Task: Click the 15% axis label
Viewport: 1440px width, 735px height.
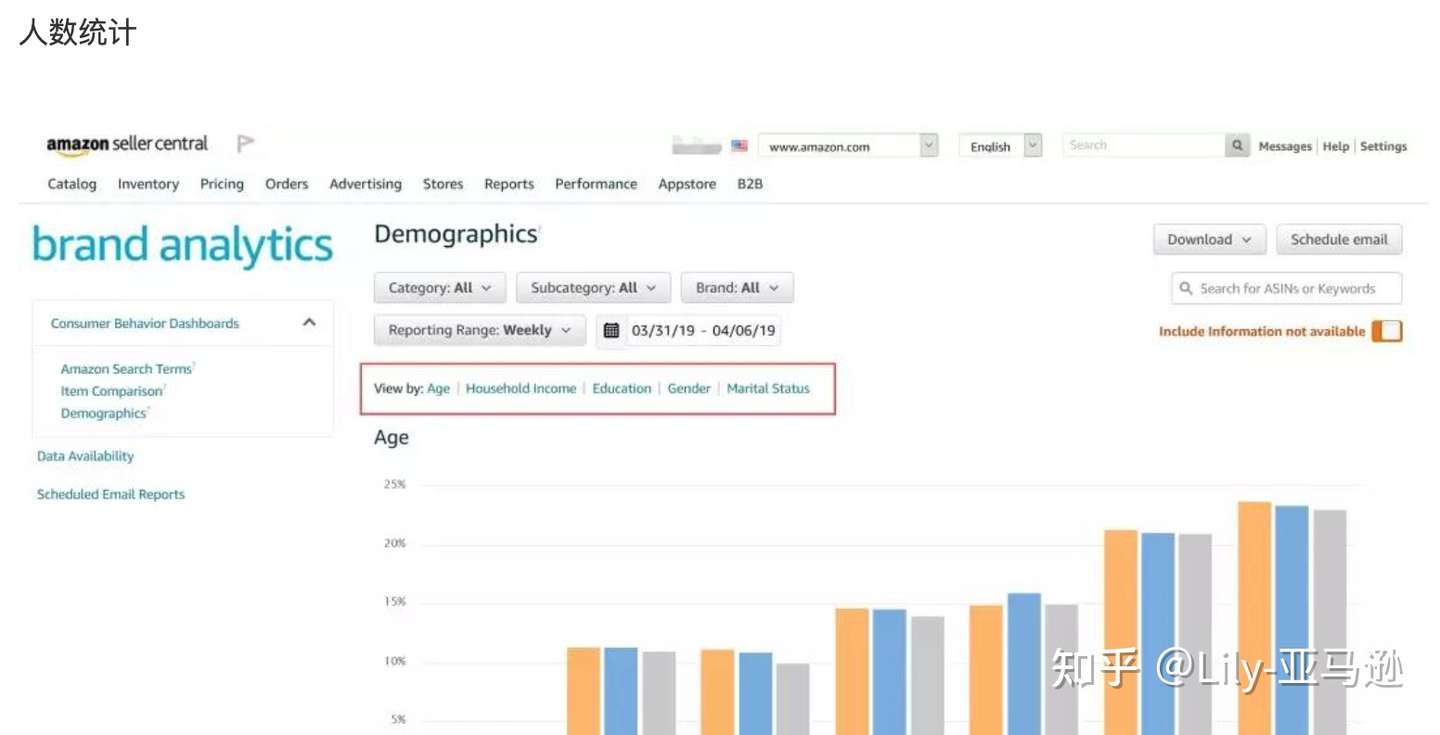Action: [x=394, y=602]
